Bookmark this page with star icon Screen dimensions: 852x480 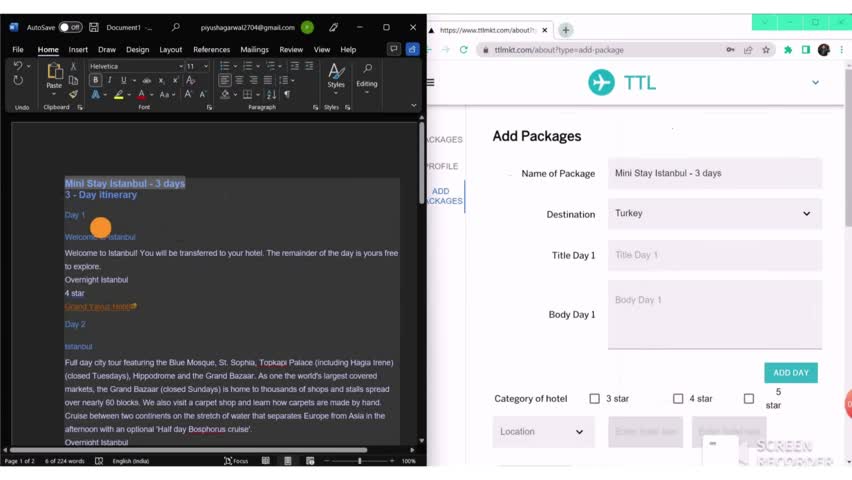(766, 50)
